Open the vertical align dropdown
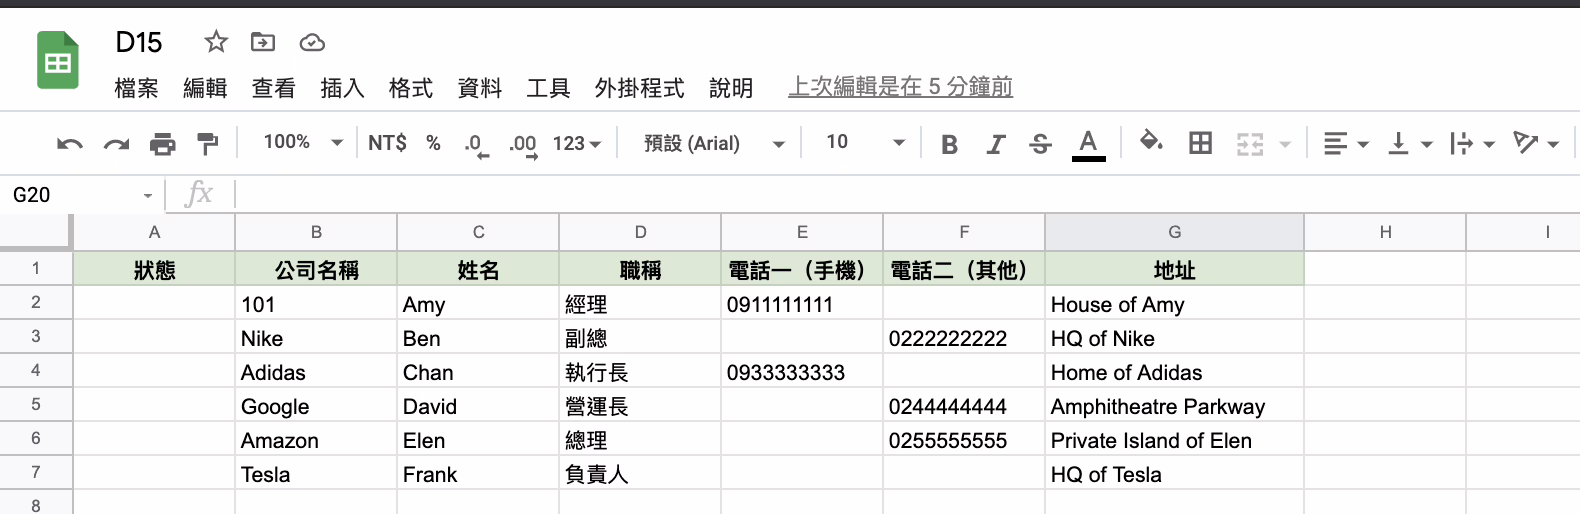The width and height of the screenshot is (1580, 514). 1410,144
